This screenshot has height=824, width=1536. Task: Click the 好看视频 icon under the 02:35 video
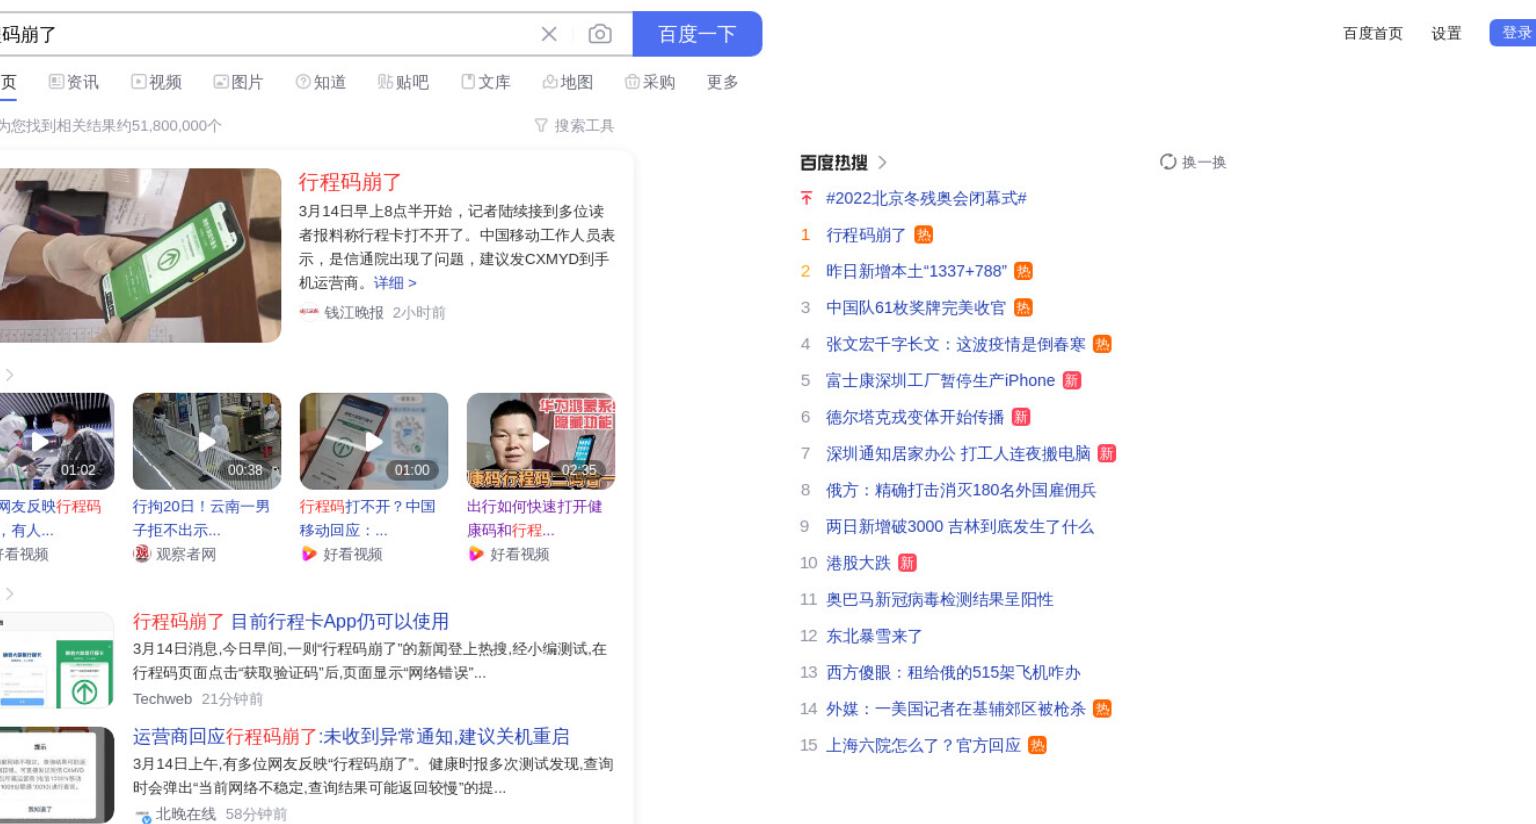tap(476, 553)
